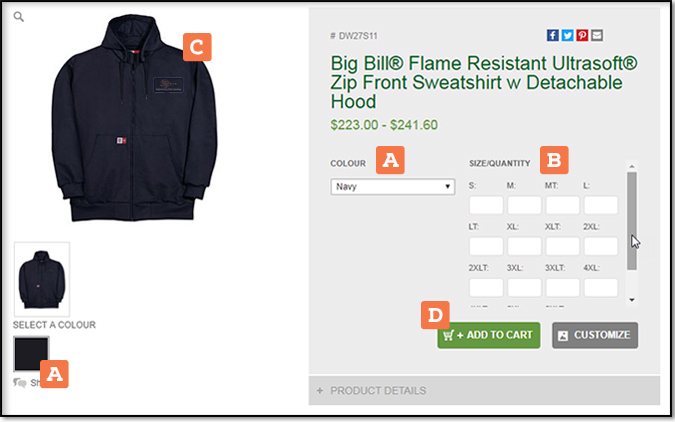Click the sweatshirt thumbnail image
675x422 pixels.
(41, 278)
